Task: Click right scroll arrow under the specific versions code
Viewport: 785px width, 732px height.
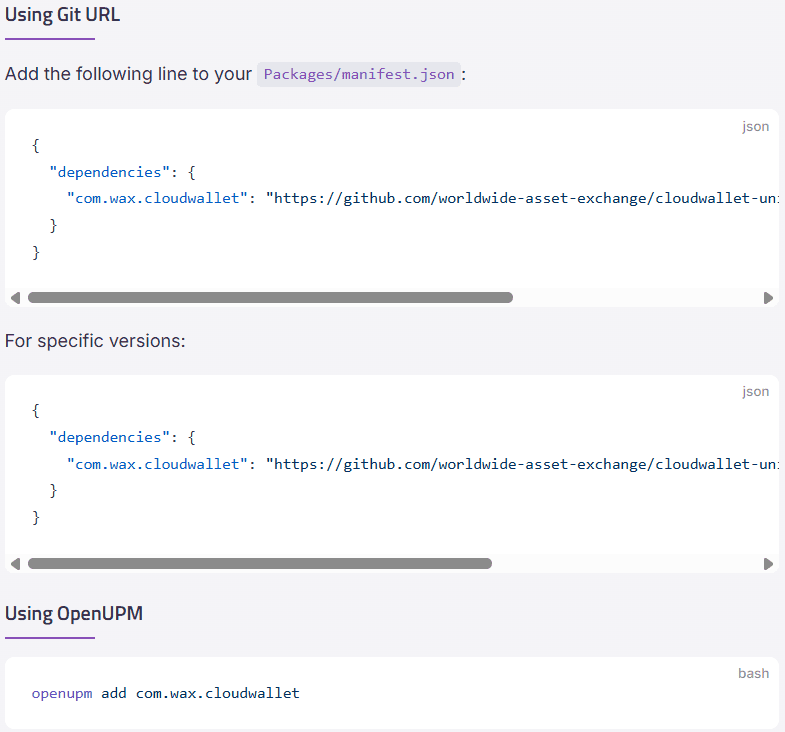Action: (768, 564)
